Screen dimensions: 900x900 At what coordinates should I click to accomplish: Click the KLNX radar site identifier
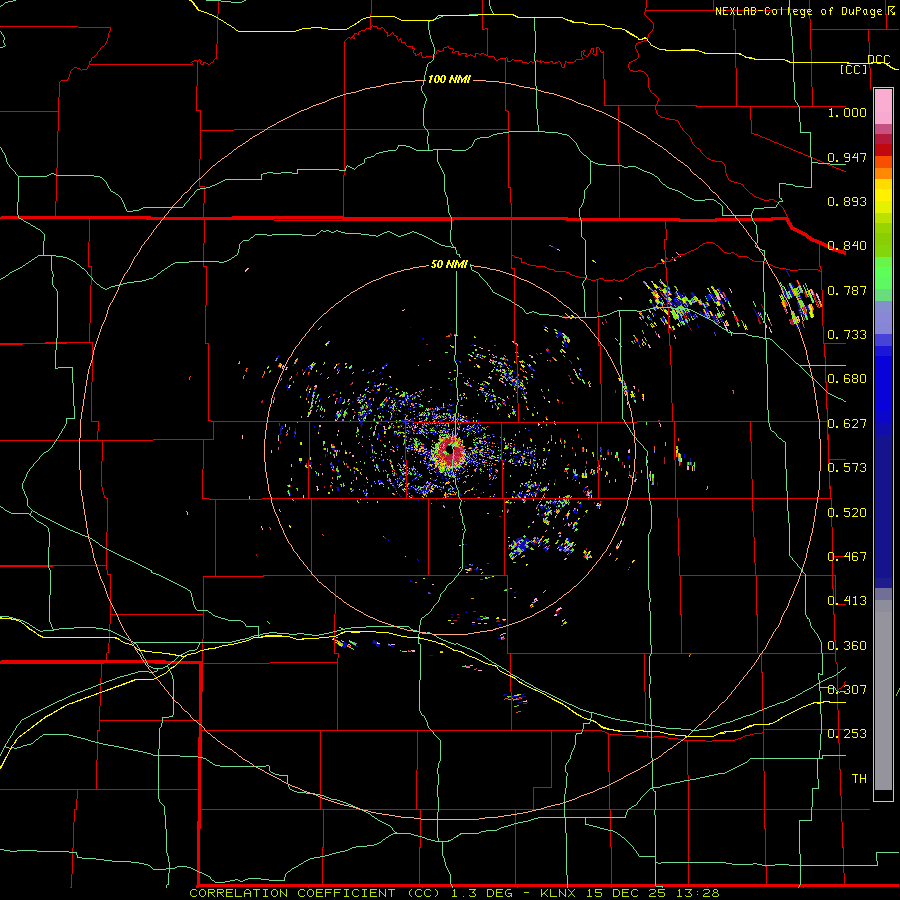(557, 893)
